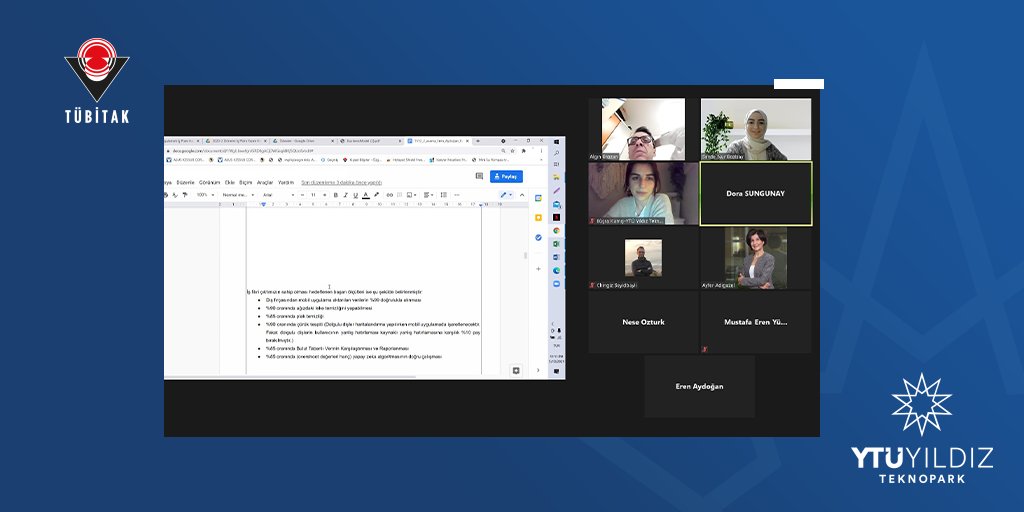Open the text alignment dropdown
The height and width of the screenshot is (512, 1024).
click(x=428, y=195)
